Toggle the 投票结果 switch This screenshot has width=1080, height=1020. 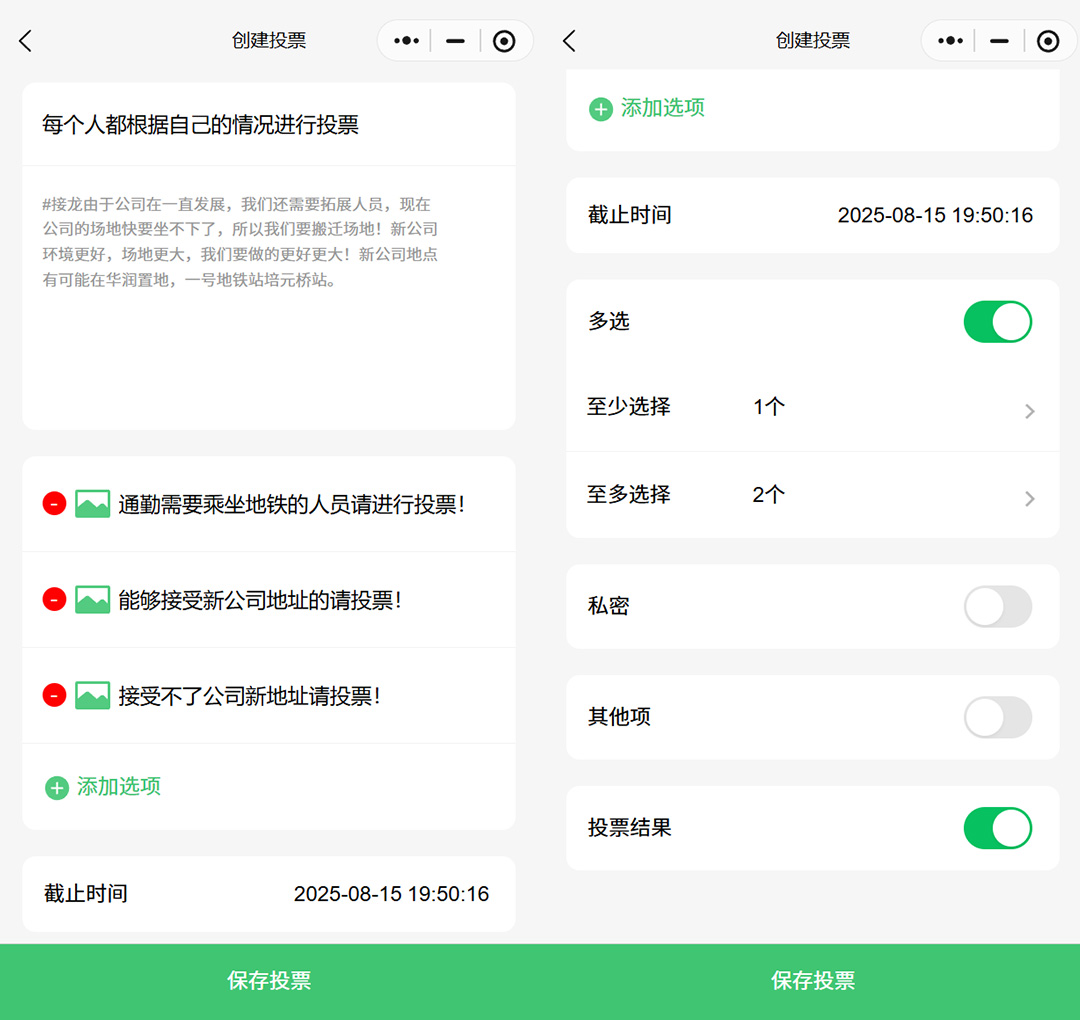coord(997,828)
